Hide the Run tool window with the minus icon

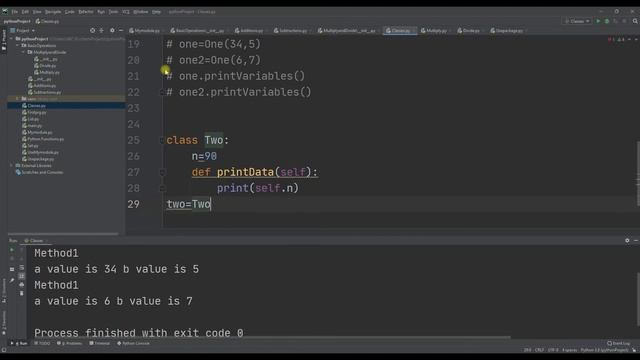pyautogui.click(x=636, y=241)
